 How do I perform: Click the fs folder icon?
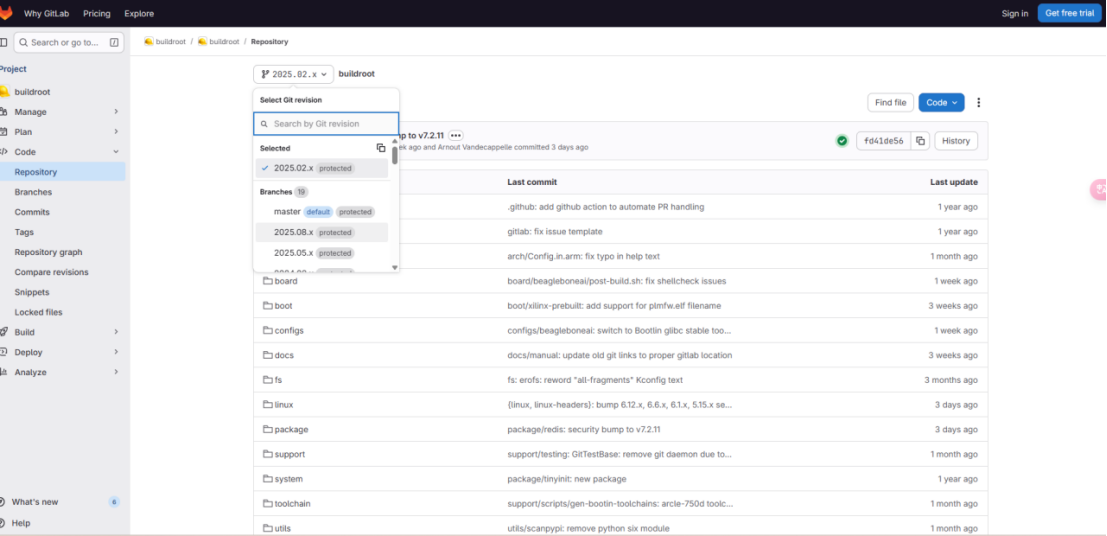pyautogui.click(x=268, y=380)
